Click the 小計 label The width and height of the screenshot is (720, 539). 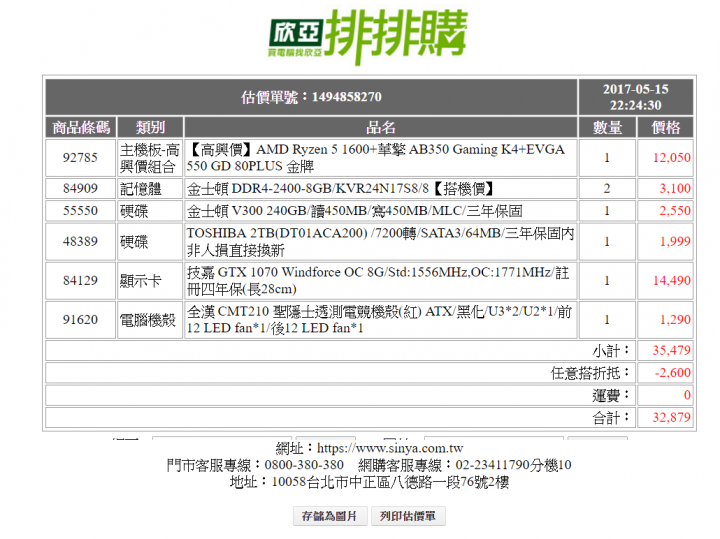coord(610,351)
